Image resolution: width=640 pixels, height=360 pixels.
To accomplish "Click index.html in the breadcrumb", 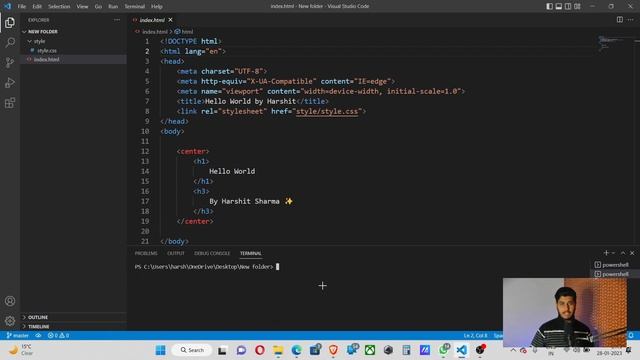I will 155,31.
